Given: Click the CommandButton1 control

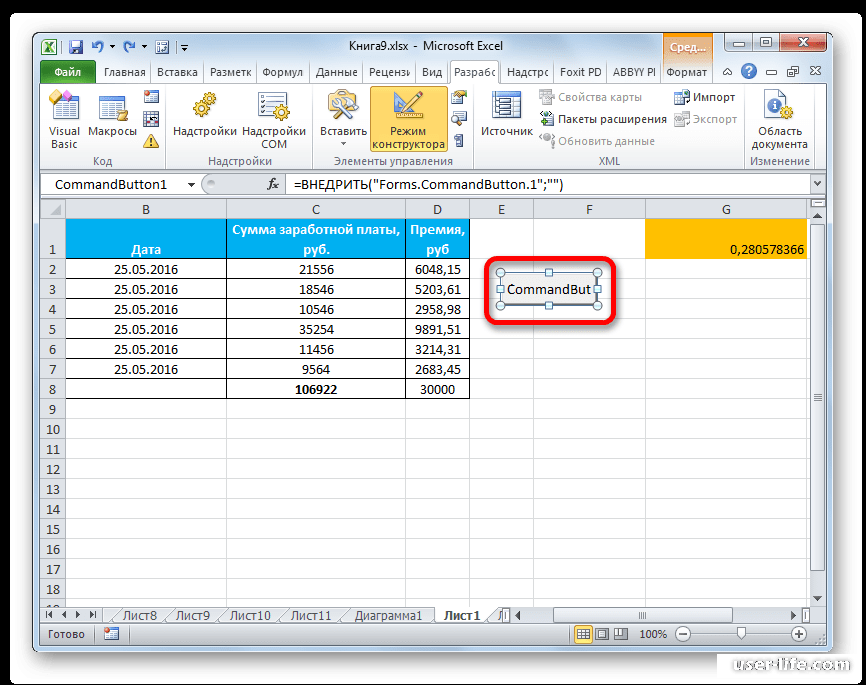Looking at the screenshot, I should (548, 289).
